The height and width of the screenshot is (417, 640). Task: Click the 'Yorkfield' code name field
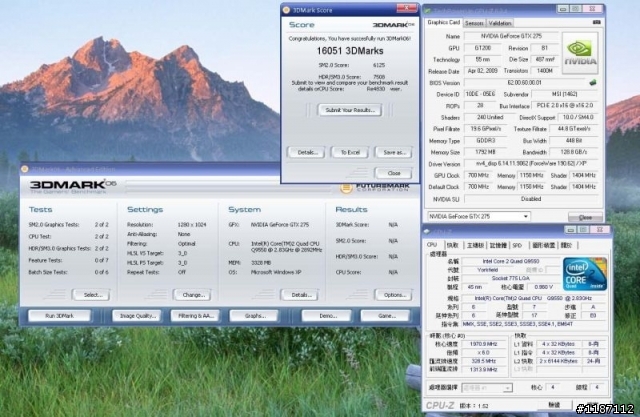pyautogui.click(x=487, y=270)
